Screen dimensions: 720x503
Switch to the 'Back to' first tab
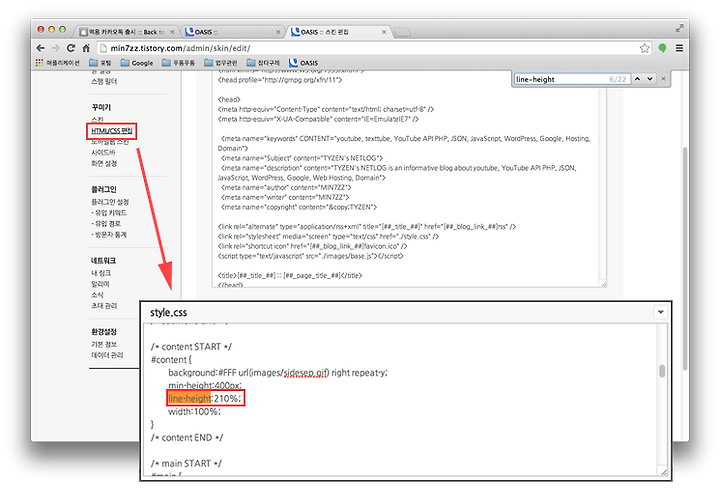click(126, 32)
